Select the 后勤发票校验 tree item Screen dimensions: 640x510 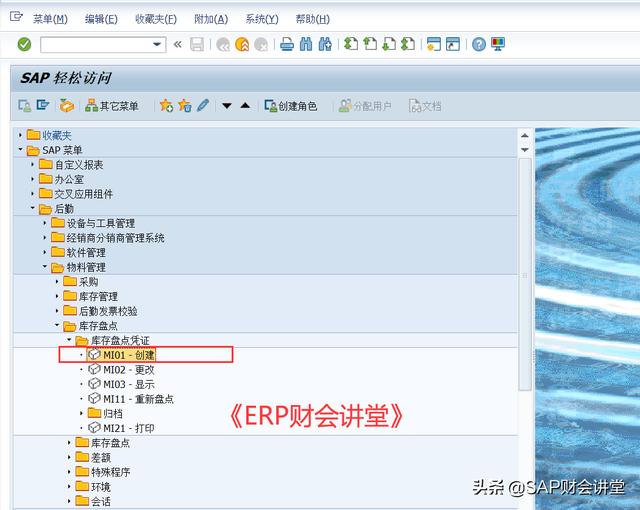(x=108, y=311)
